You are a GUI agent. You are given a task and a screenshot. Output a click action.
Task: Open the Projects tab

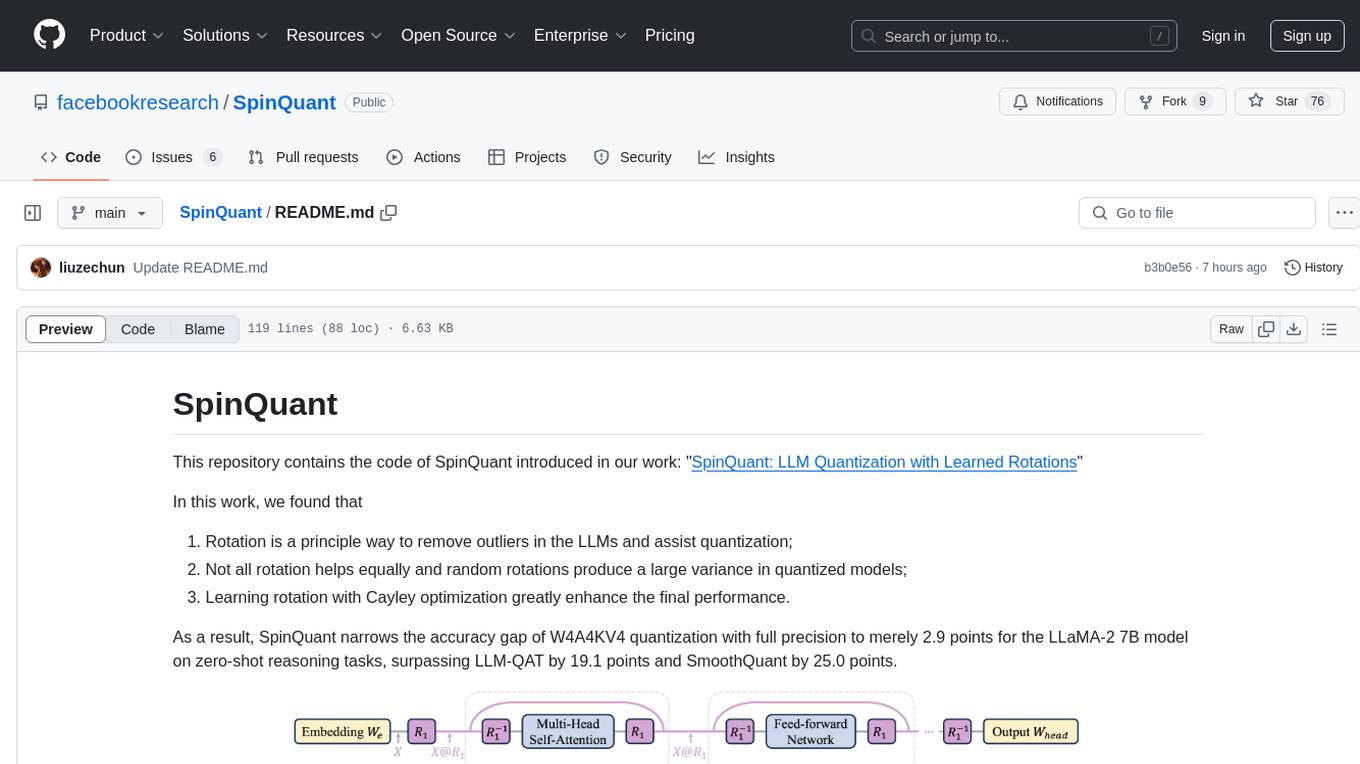click(527, 157)
